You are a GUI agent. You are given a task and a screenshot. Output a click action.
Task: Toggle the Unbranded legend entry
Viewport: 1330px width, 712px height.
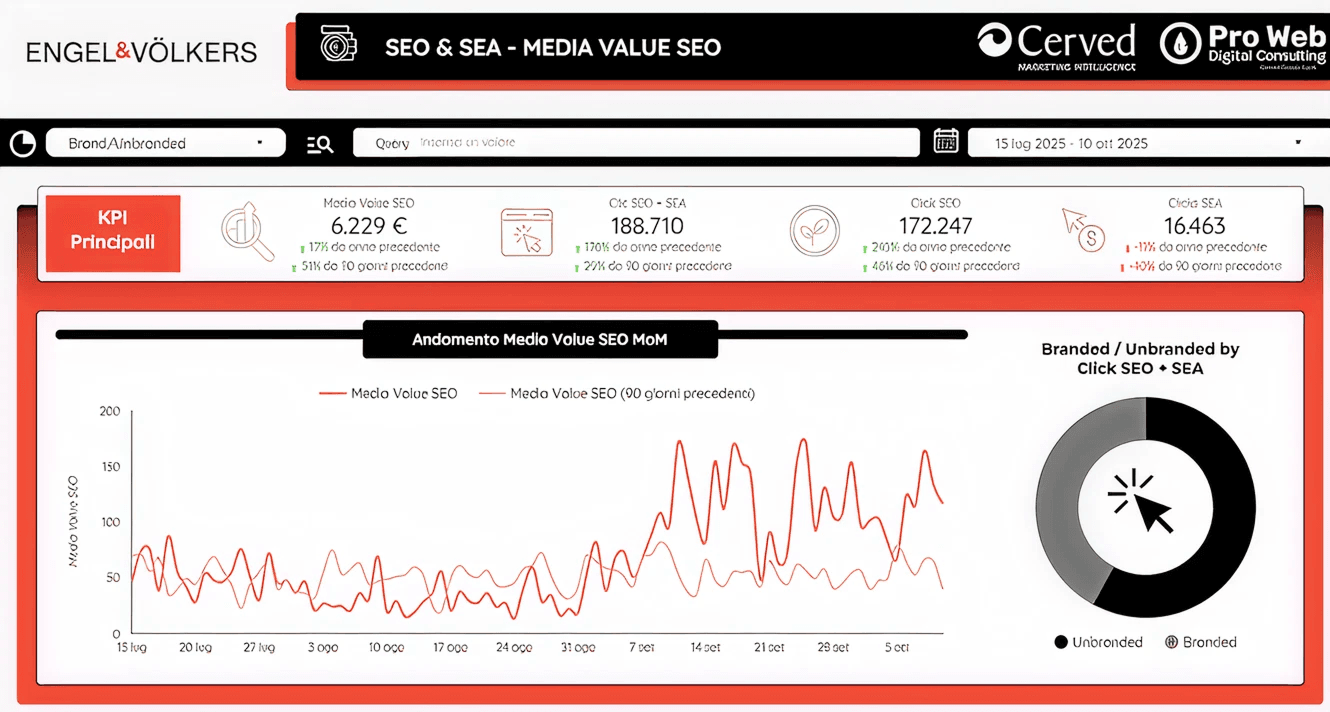[1098, 642]
